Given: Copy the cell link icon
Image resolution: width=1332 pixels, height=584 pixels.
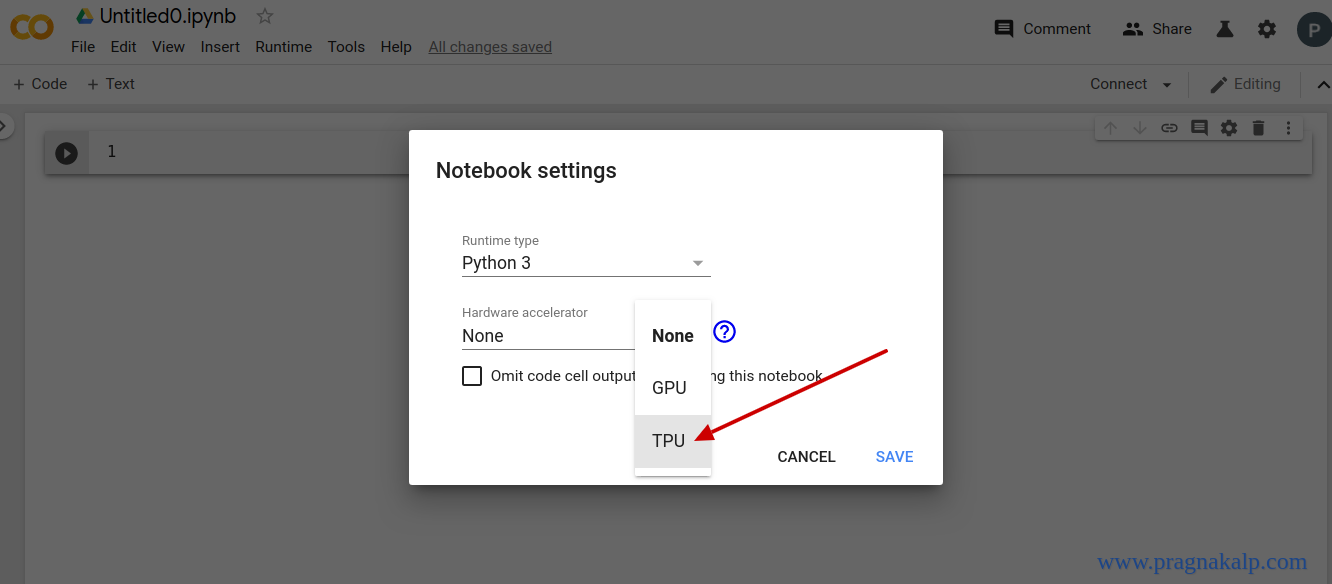Looking at the screenshot, I should point(1169,128).
